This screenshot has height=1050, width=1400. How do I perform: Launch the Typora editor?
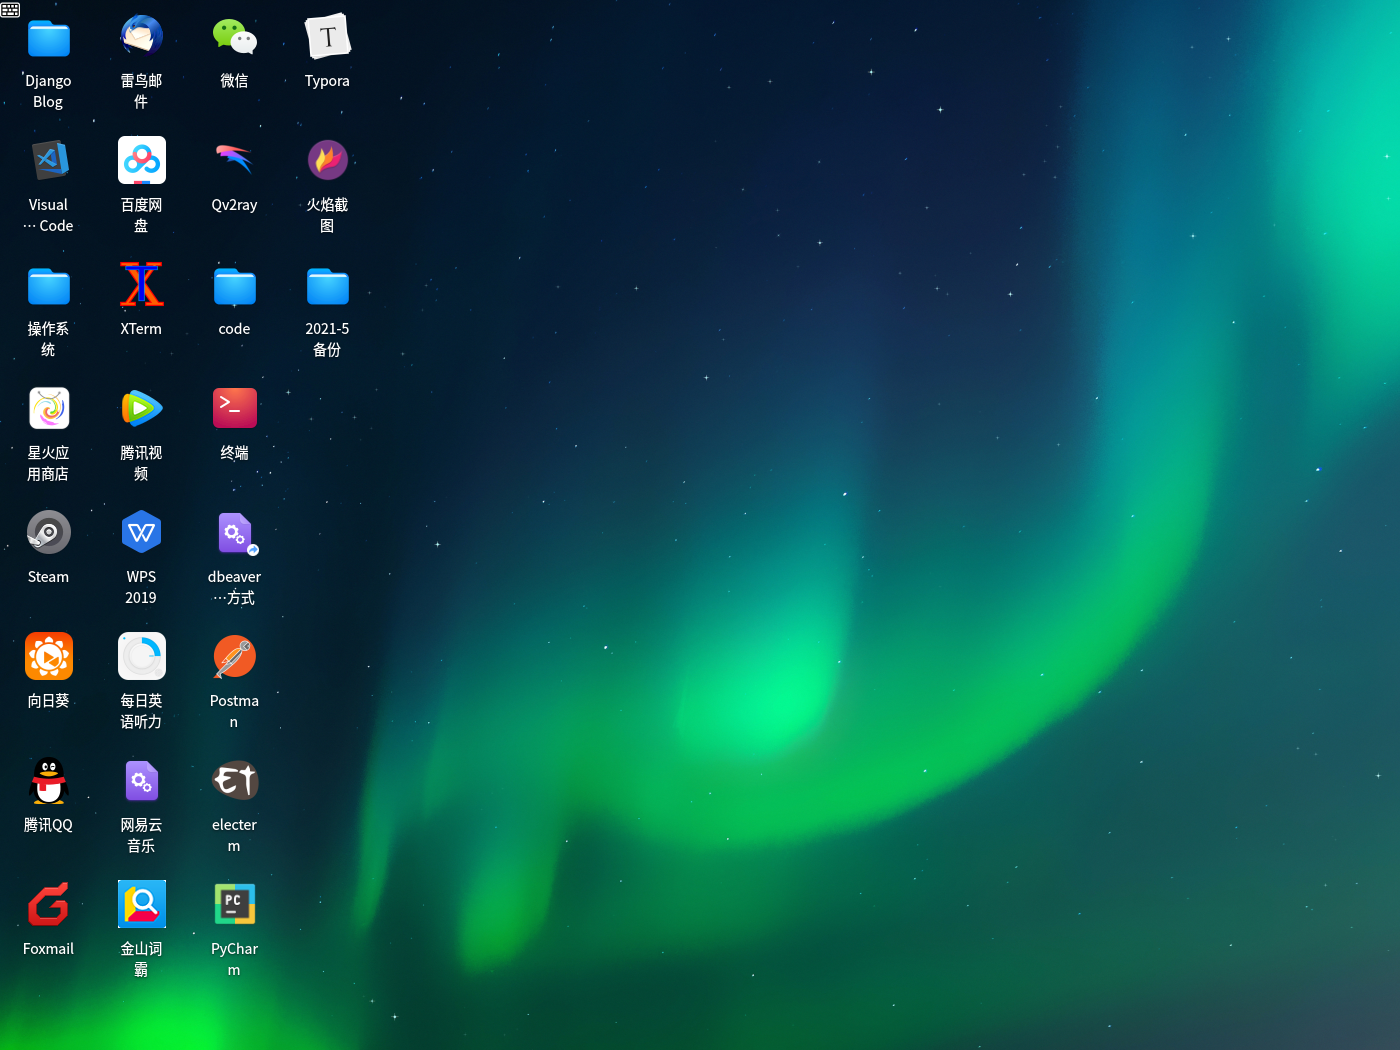tap(327, 37)
